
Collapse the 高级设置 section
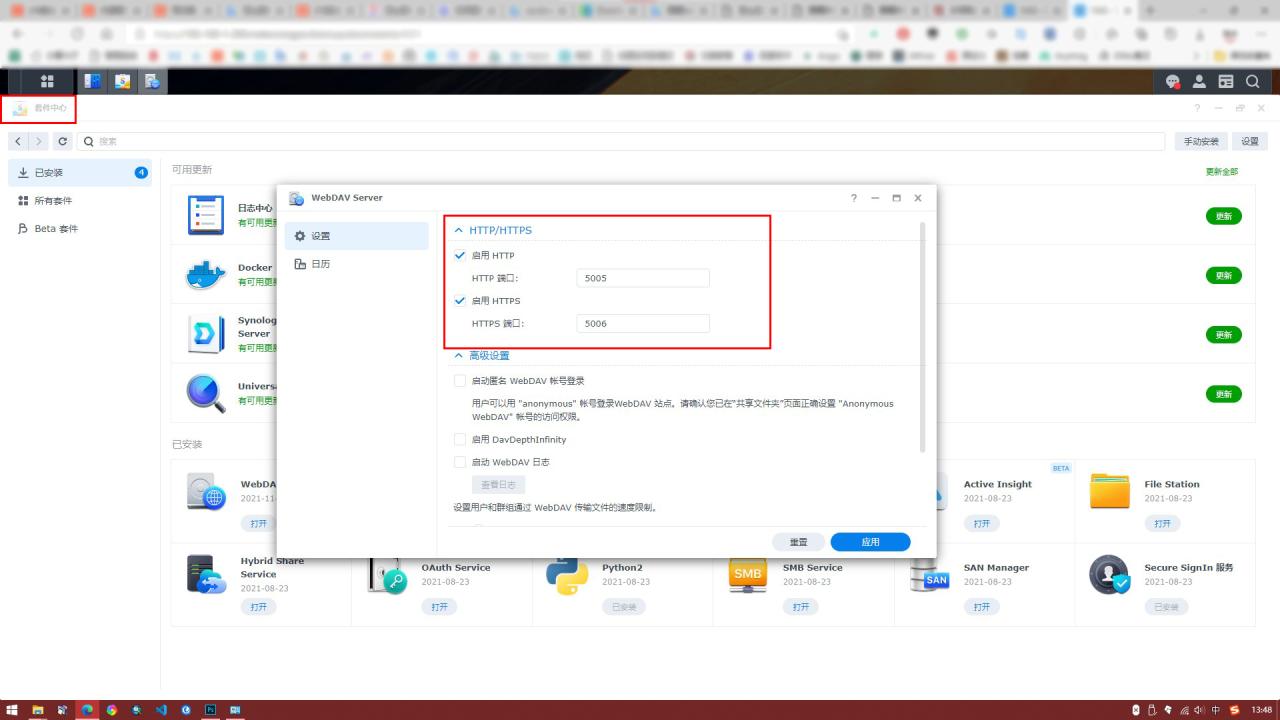coord(459,355)
